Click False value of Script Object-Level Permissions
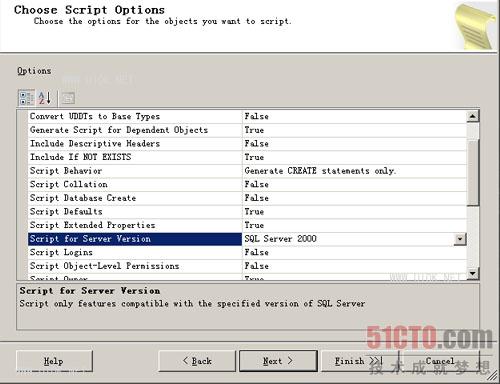 pos(355,266)
